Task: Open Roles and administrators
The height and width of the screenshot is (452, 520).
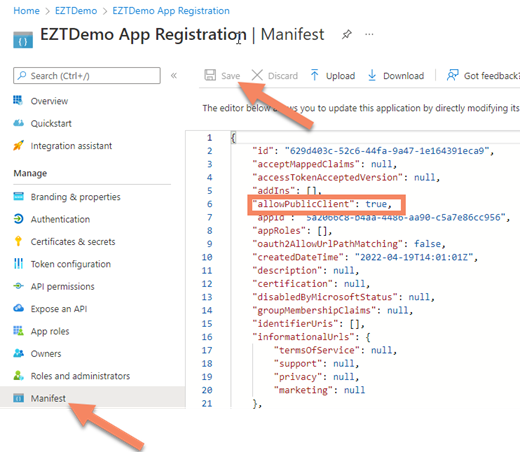Action: pos(80,376)
